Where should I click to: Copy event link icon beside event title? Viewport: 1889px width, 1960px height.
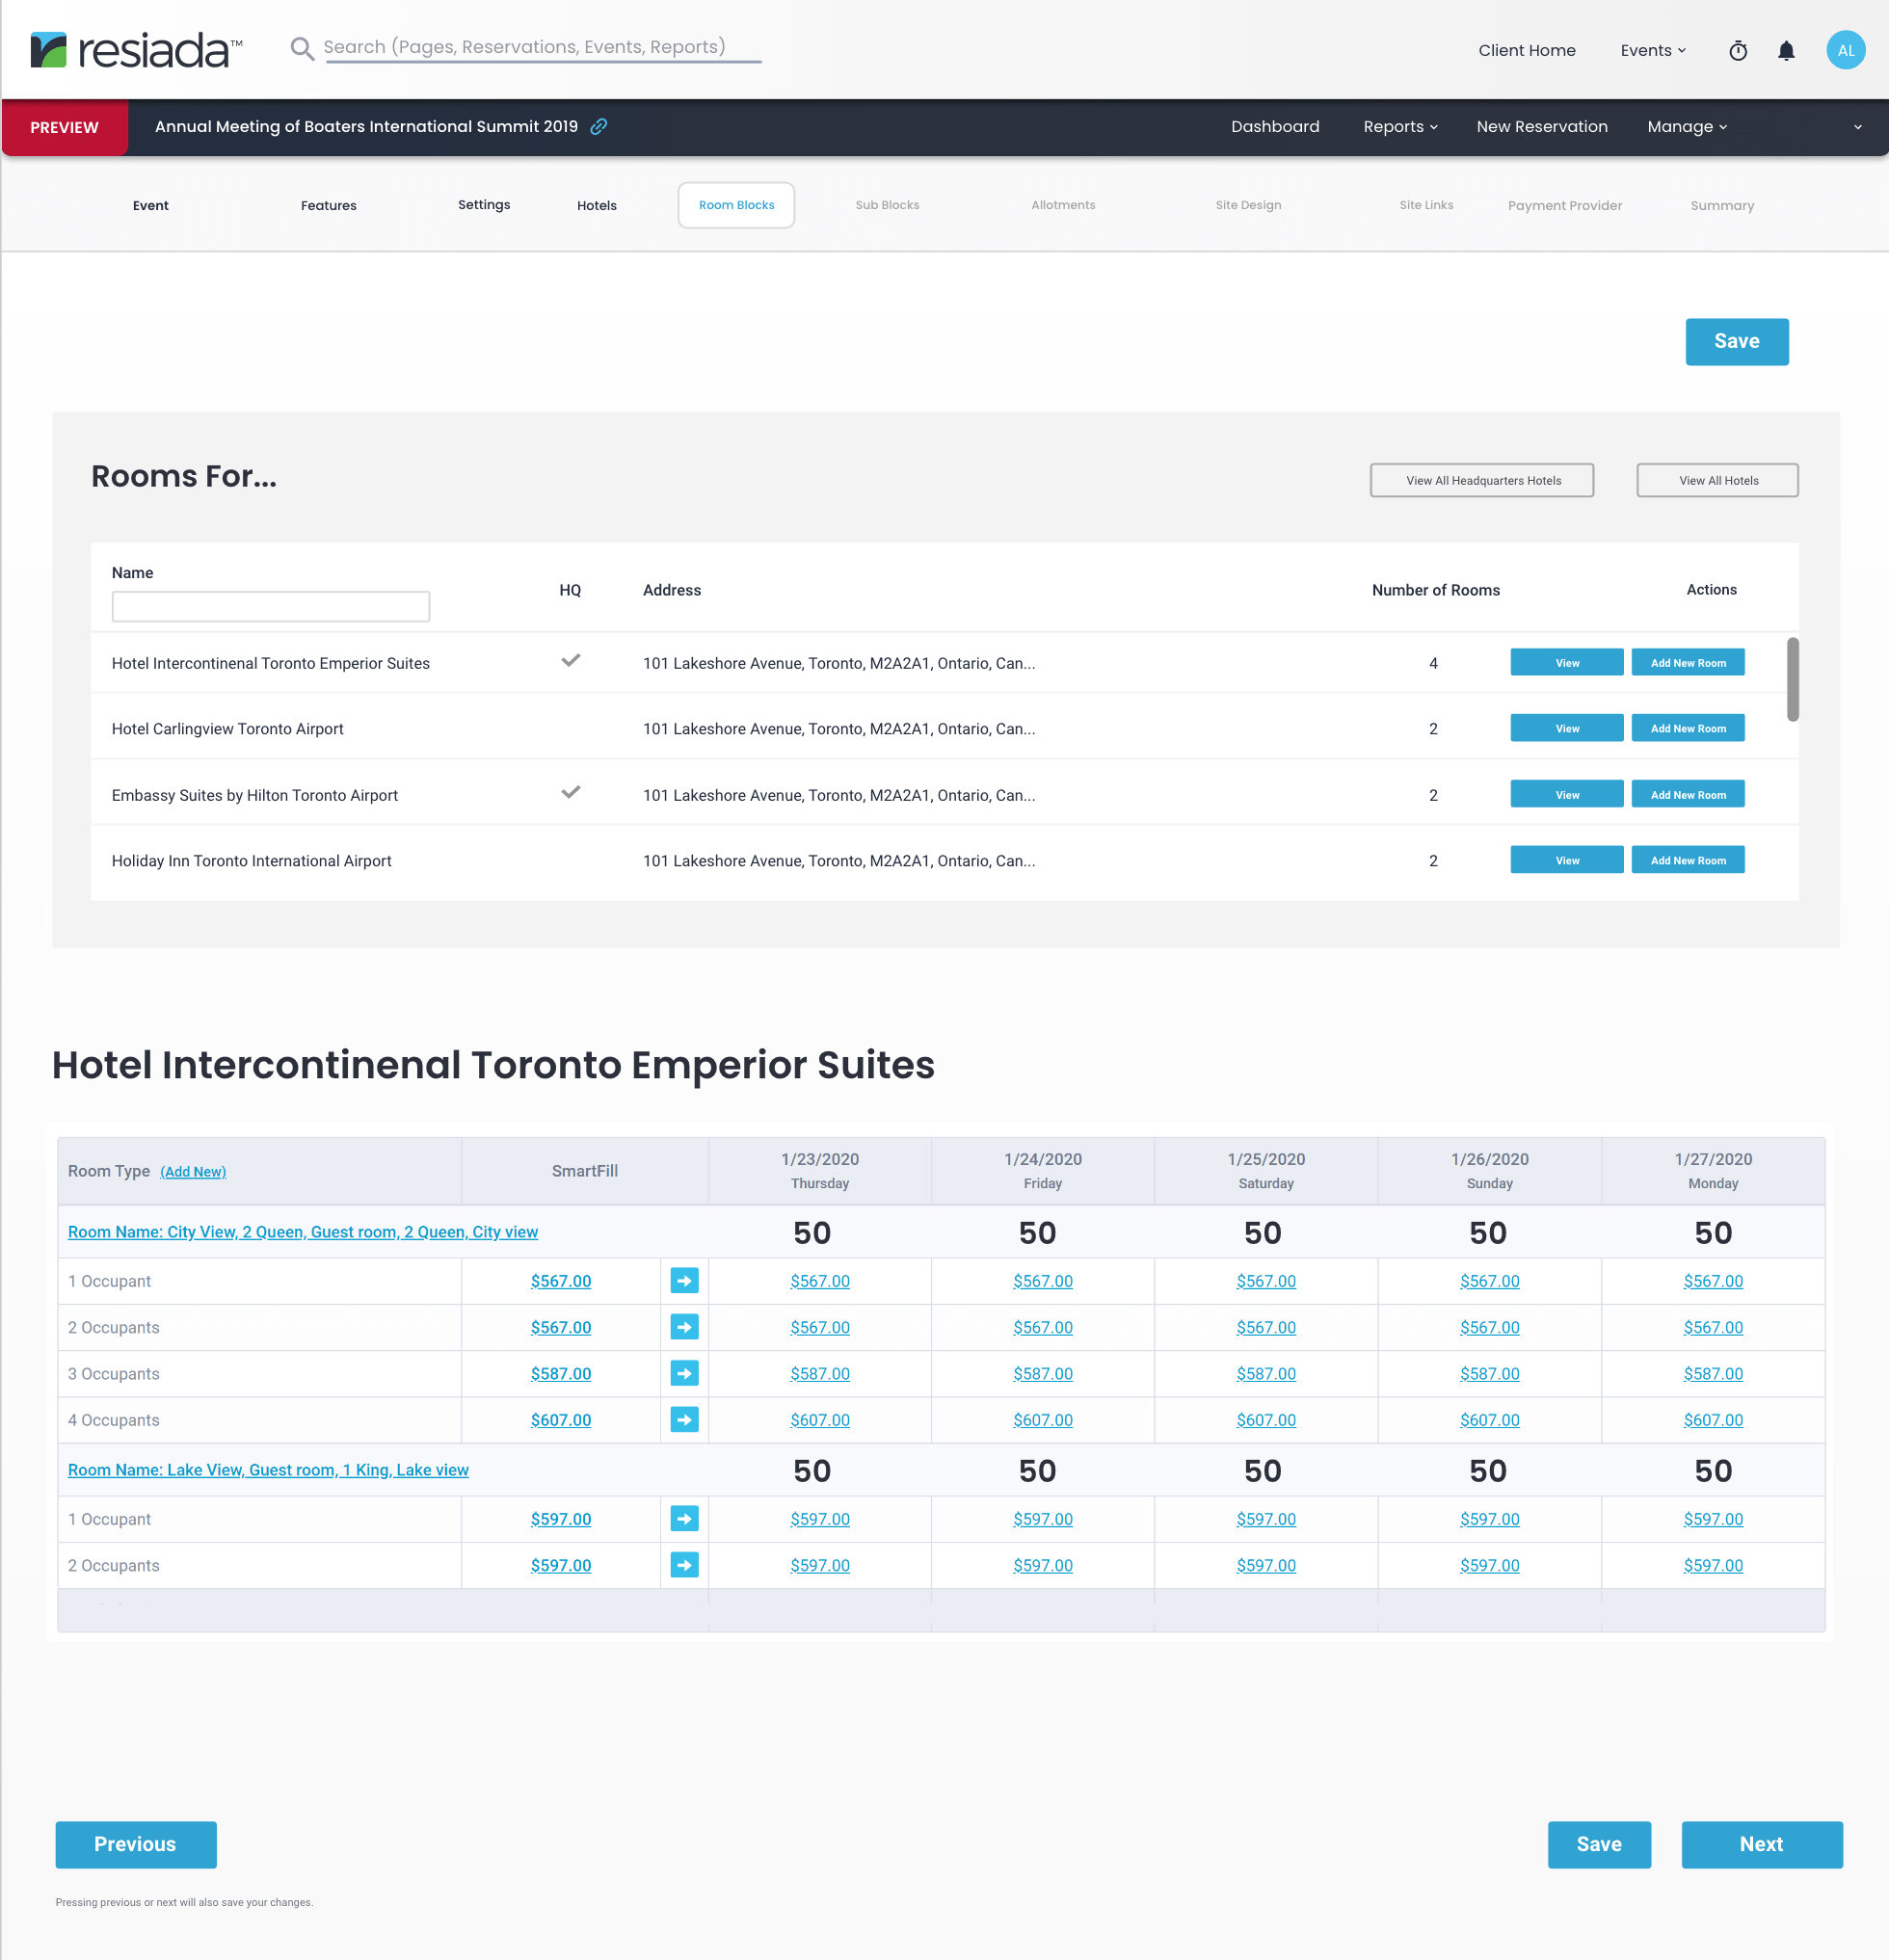click(599, 127)
